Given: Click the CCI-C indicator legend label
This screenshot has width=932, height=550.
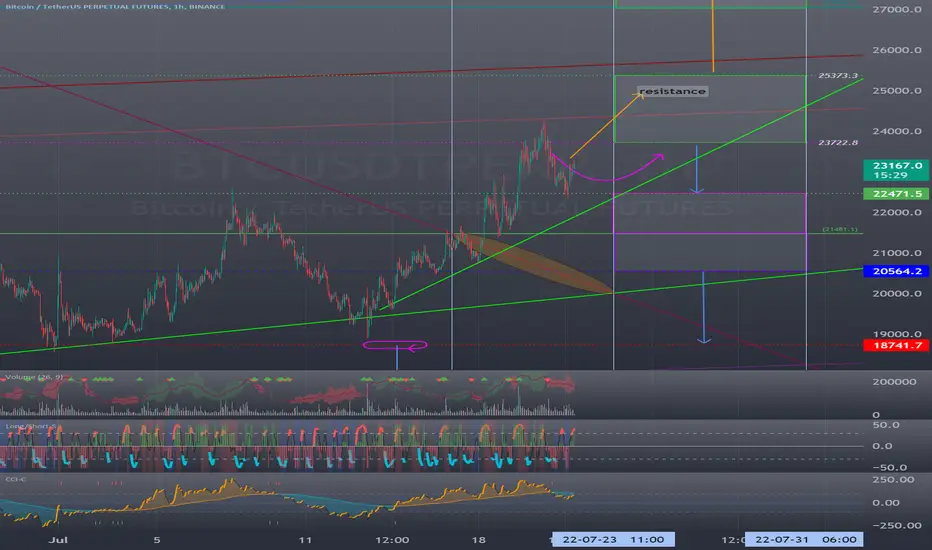Looking at the screenshot, I should point(15,479).
